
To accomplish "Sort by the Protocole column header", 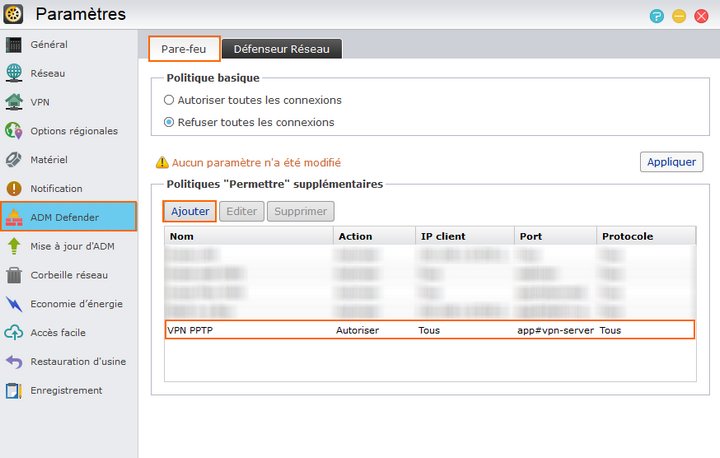I will [x=646, y=236].
